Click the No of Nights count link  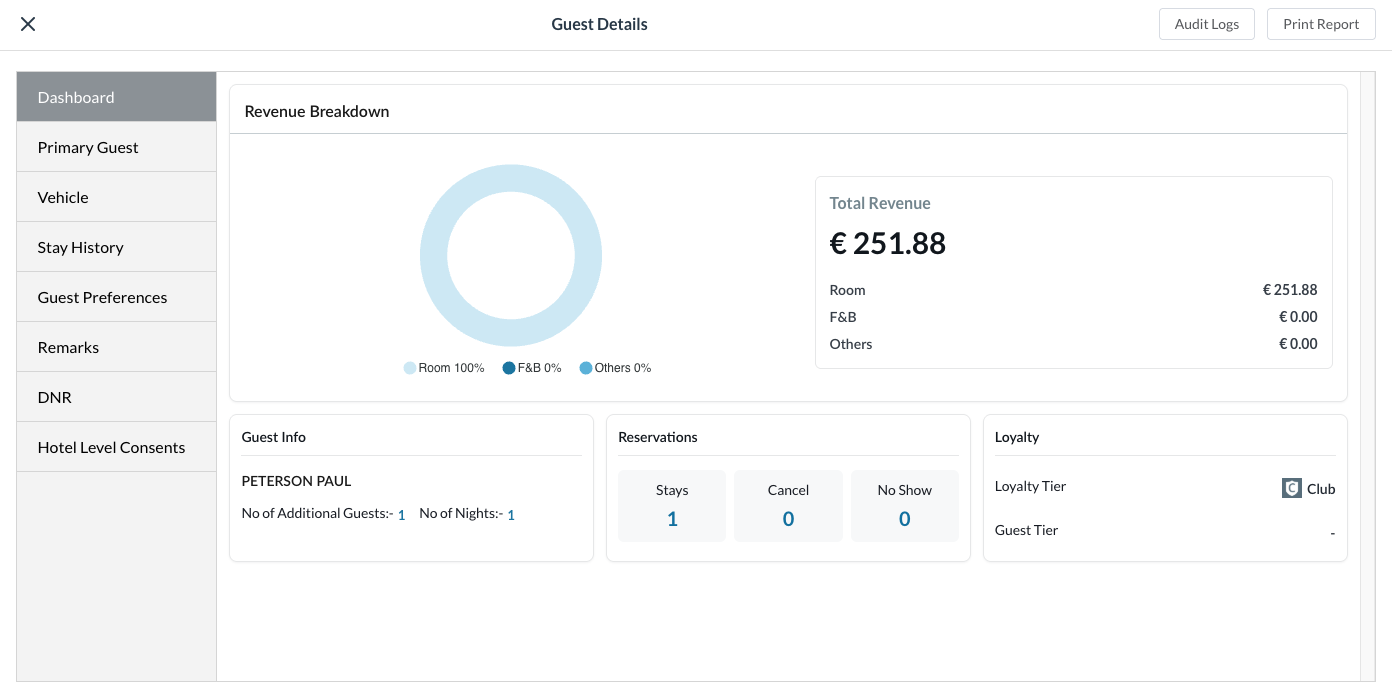tap(511, 514)
